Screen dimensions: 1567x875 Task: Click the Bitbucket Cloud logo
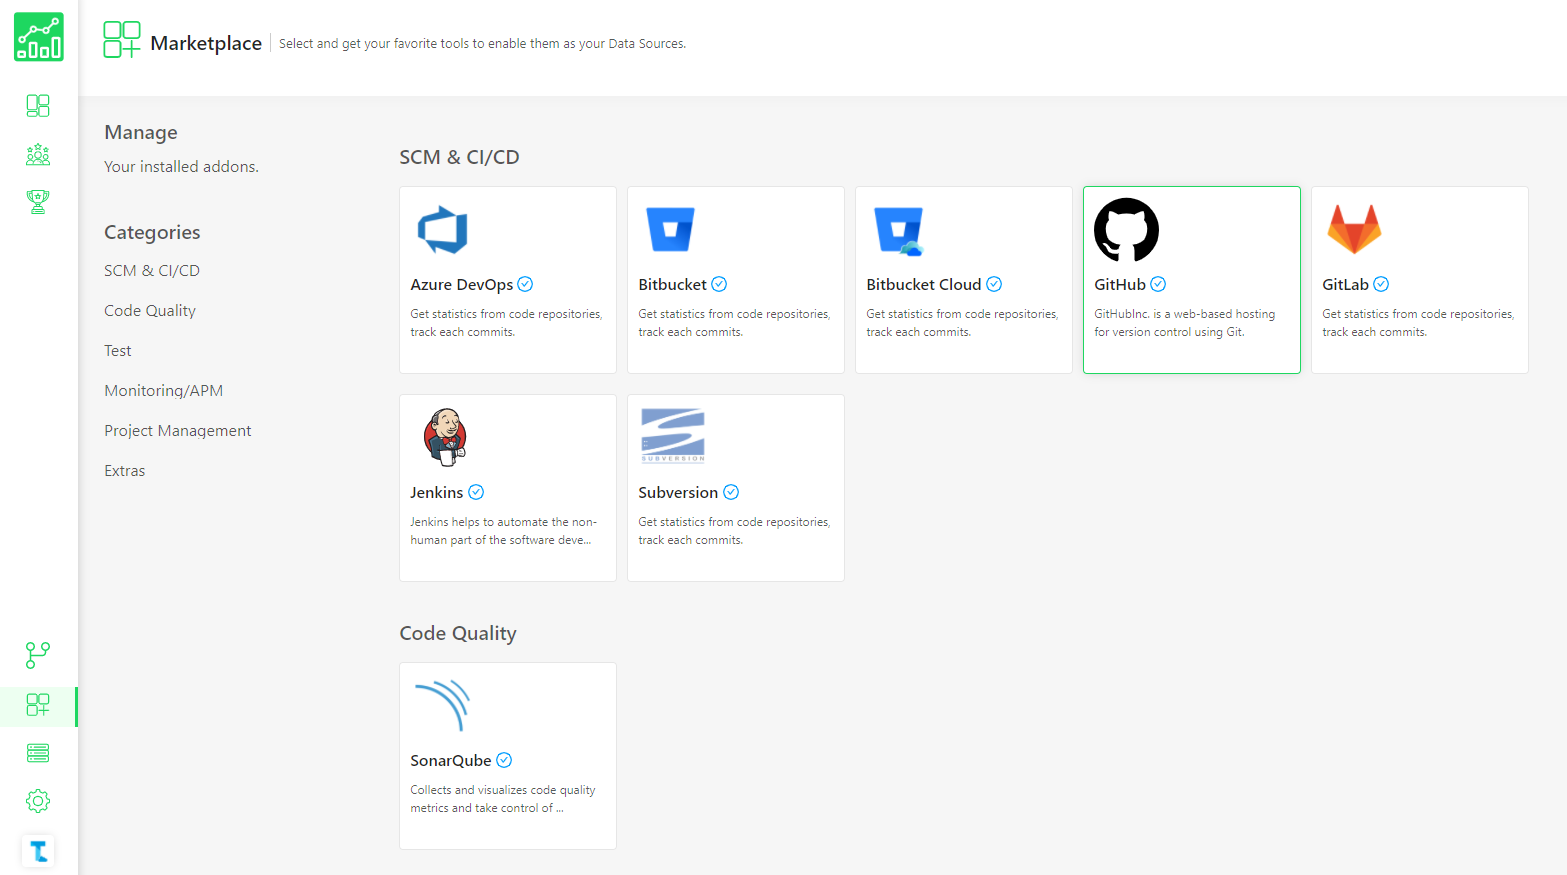(x=899, y=231)
